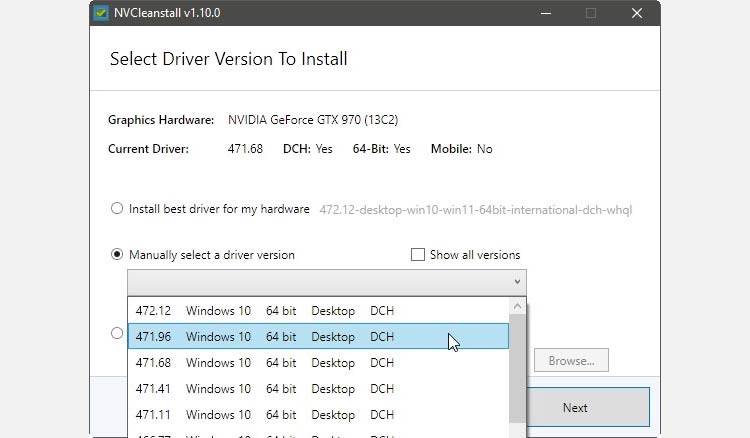Click the 472.12-desktop-win10-win11 driver filename text
Viewport: 750px width, 438px height.
tap(475, 210)
